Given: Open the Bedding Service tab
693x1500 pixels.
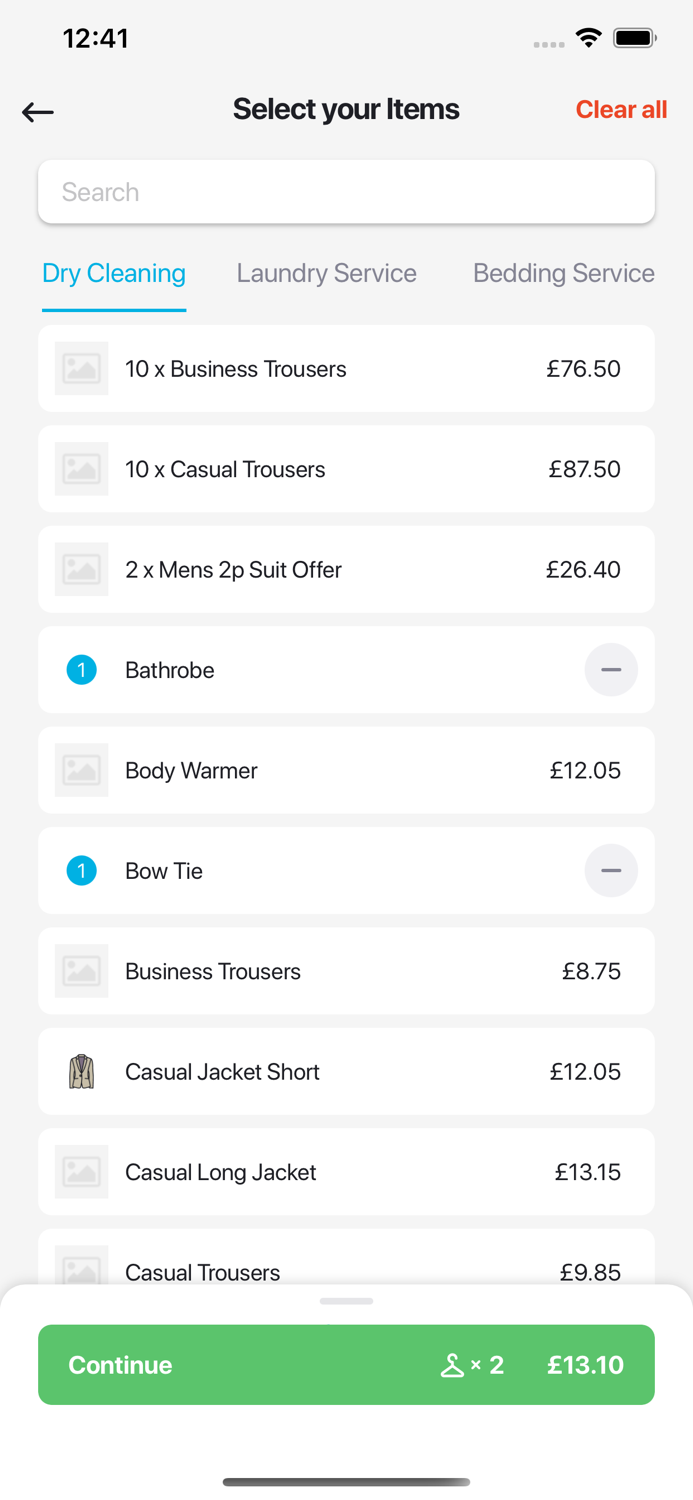Looking at the screenshot, I should [x=563, y=273].
